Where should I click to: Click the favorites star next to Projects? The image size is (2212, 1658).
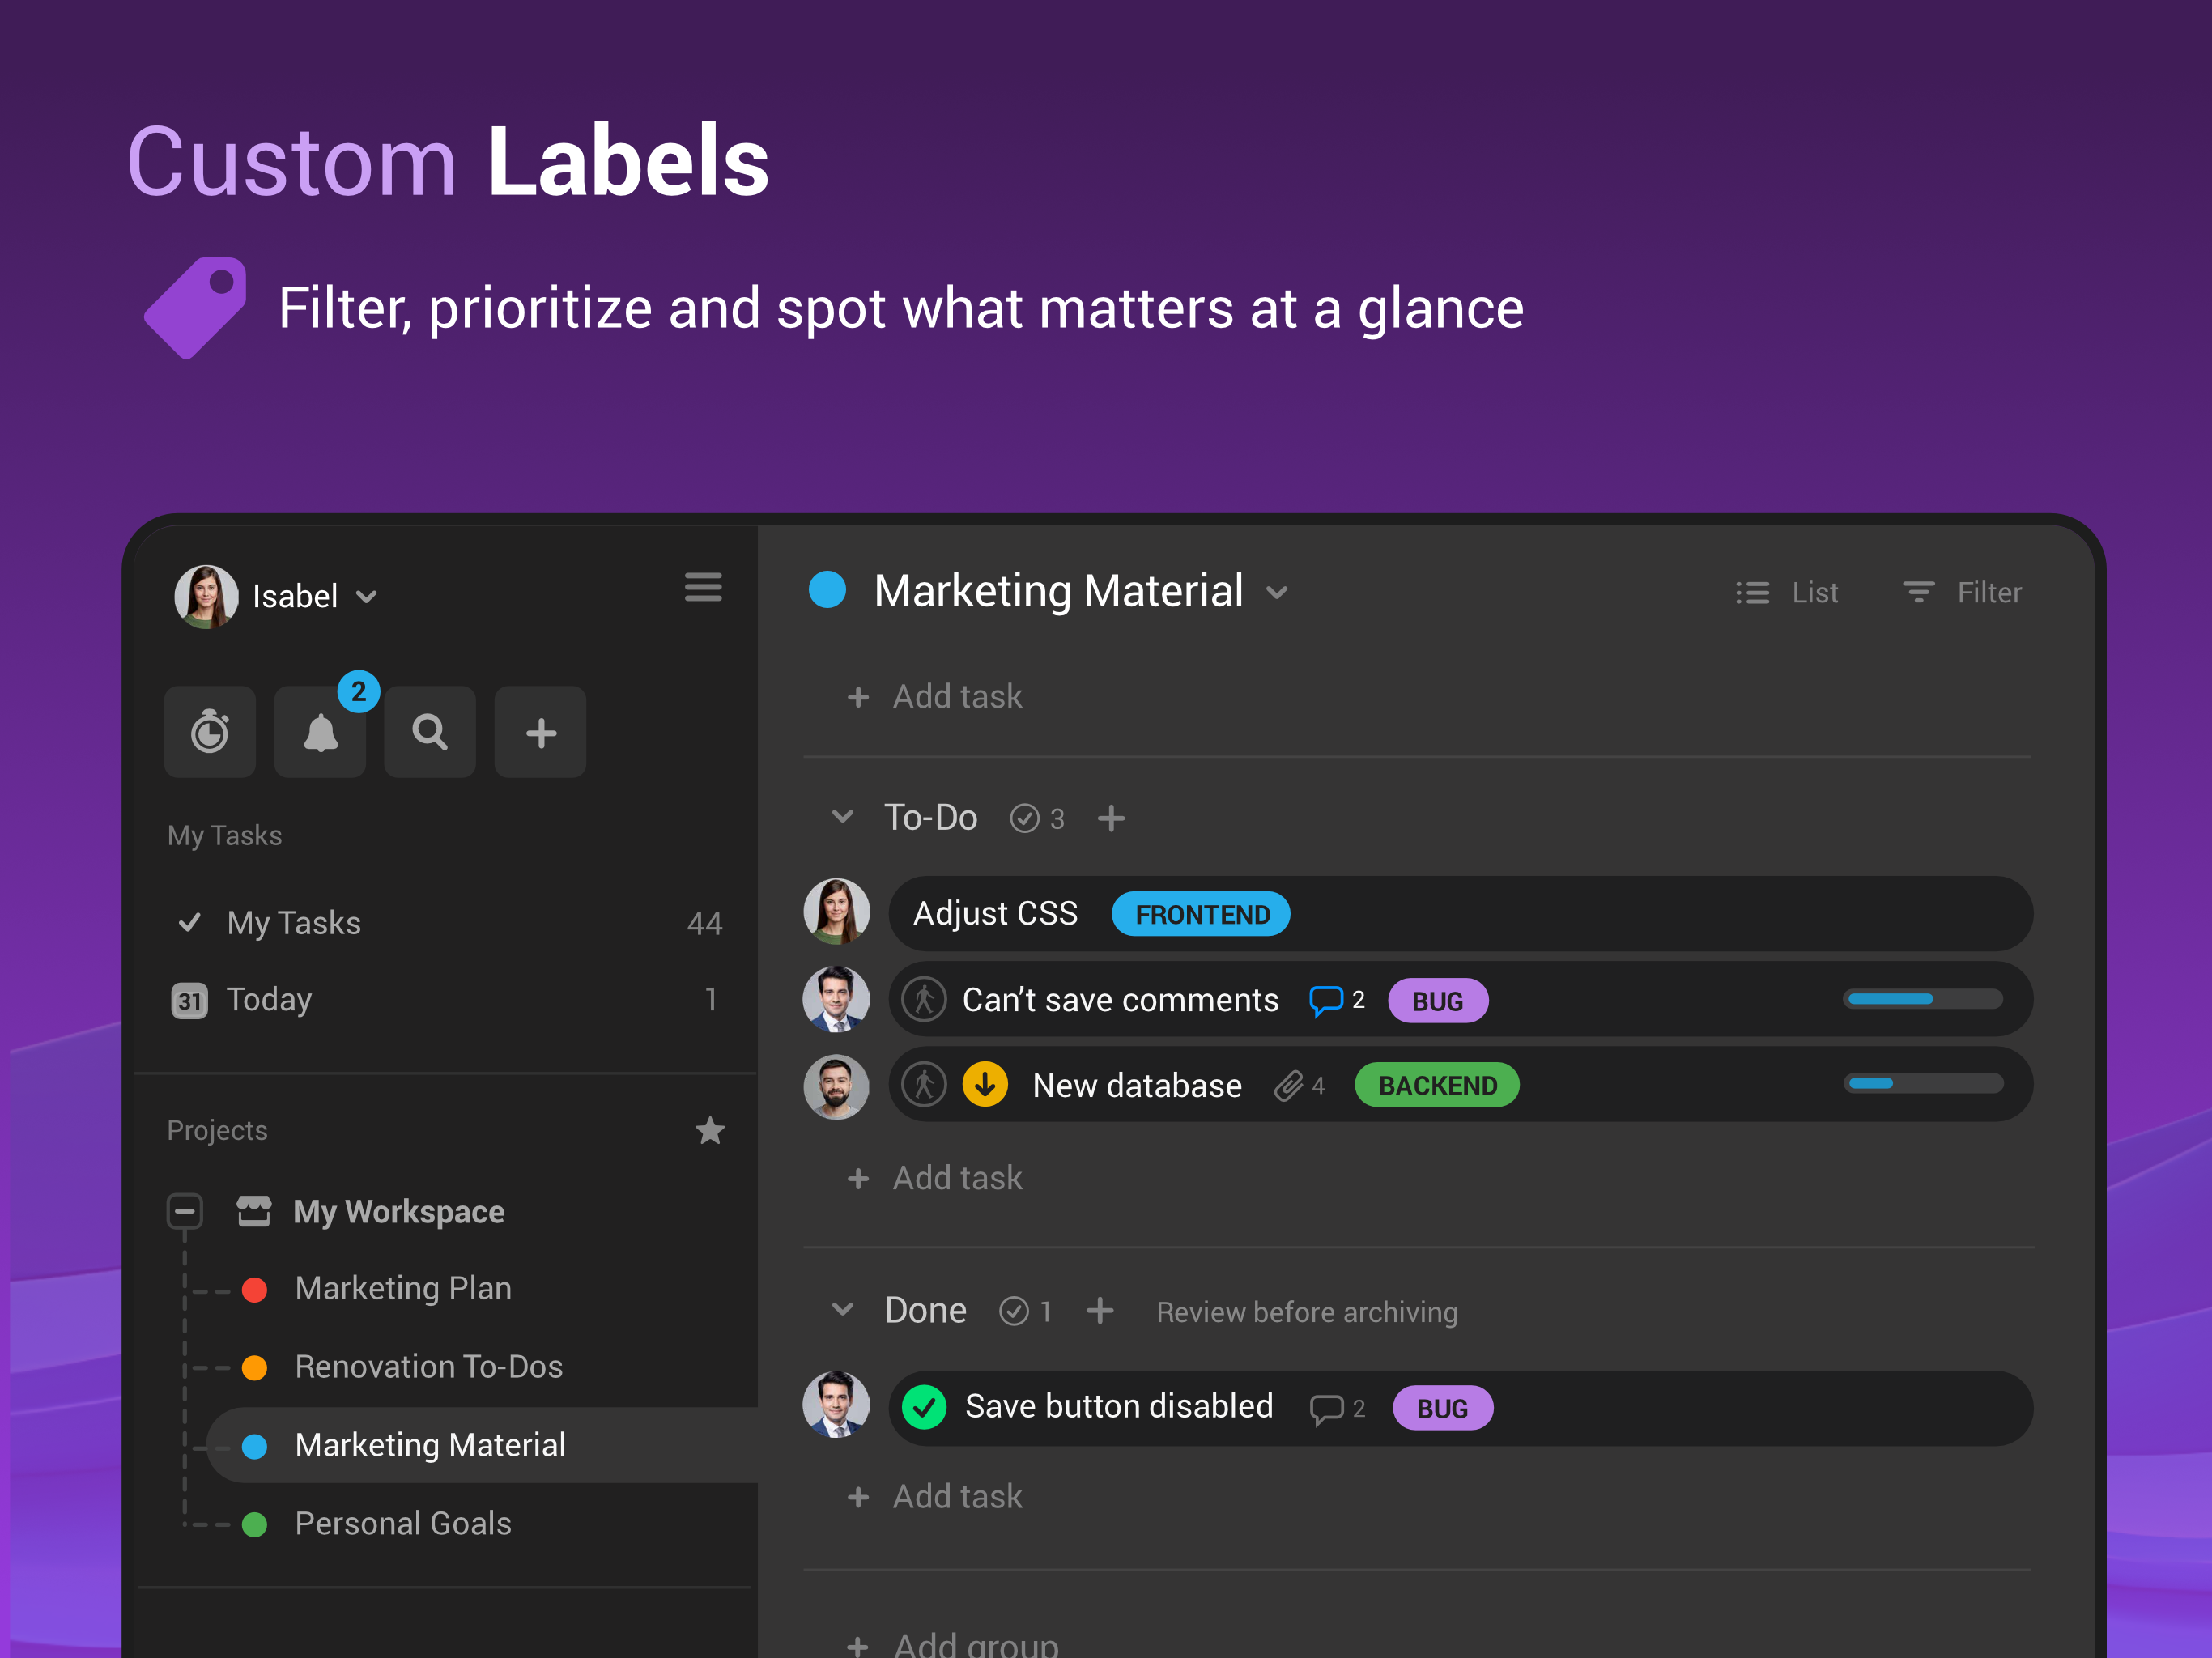(710, 1130)
